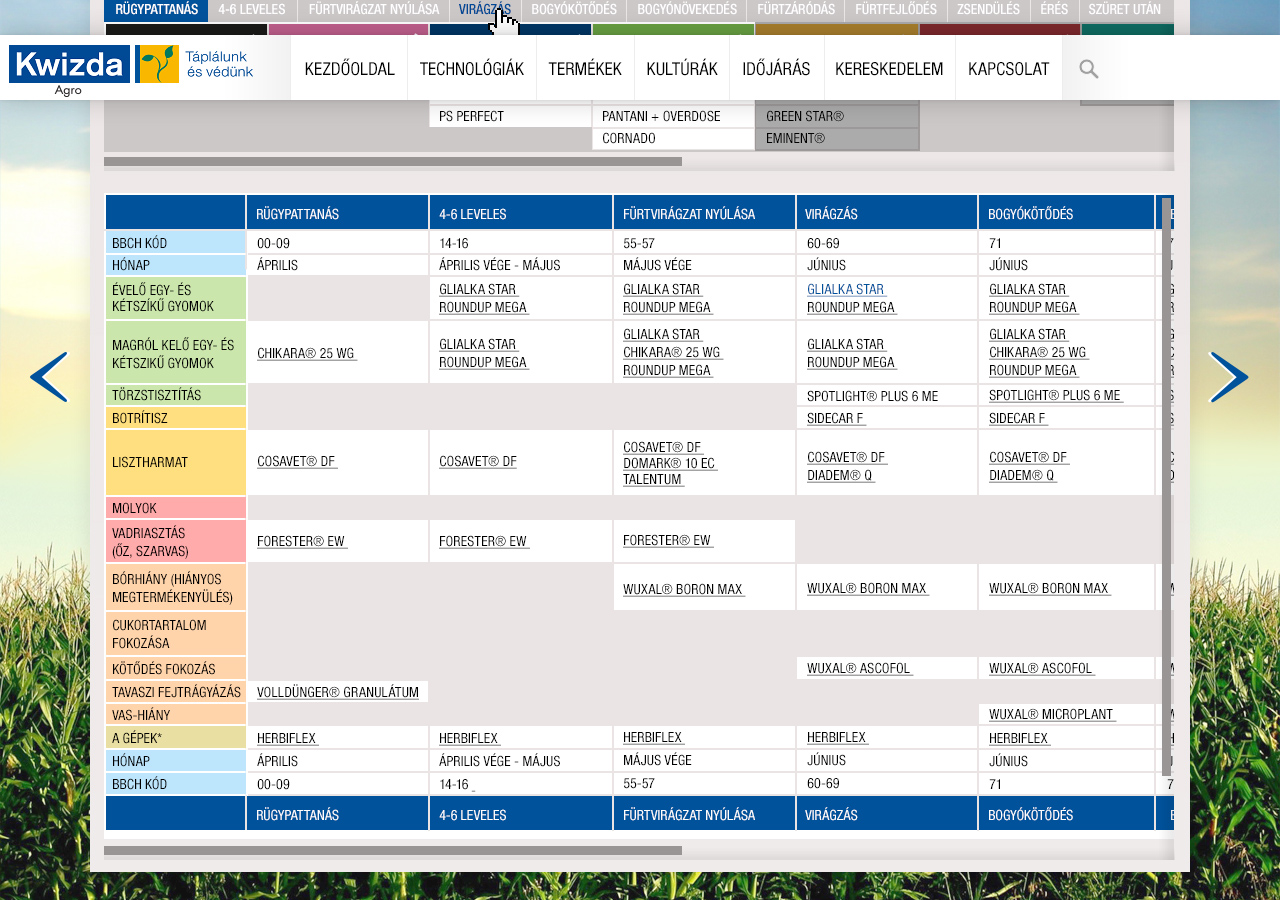Open HERBIFLEX in Rügypattanás column
Image resolution: width=1280 pixels, height=900 pixels.
[287, 738]
